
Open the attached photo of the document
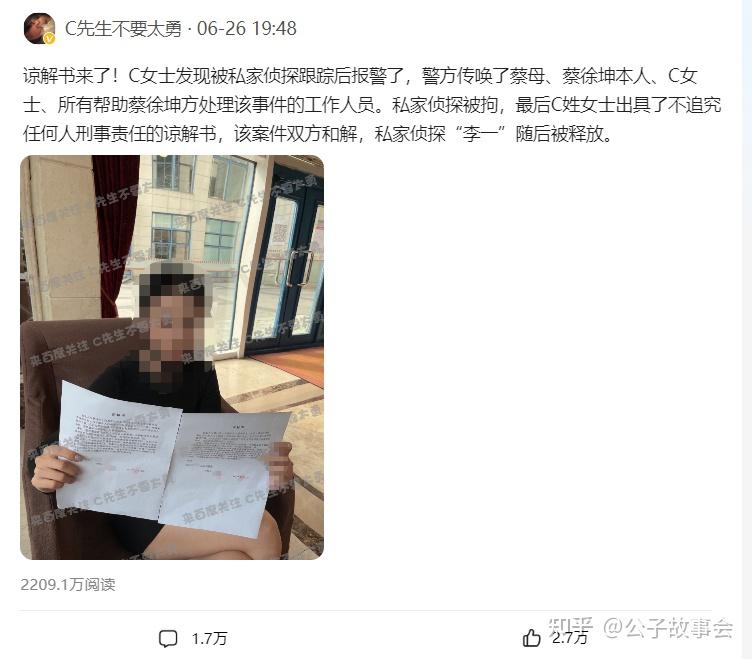[x=172, y=357]
